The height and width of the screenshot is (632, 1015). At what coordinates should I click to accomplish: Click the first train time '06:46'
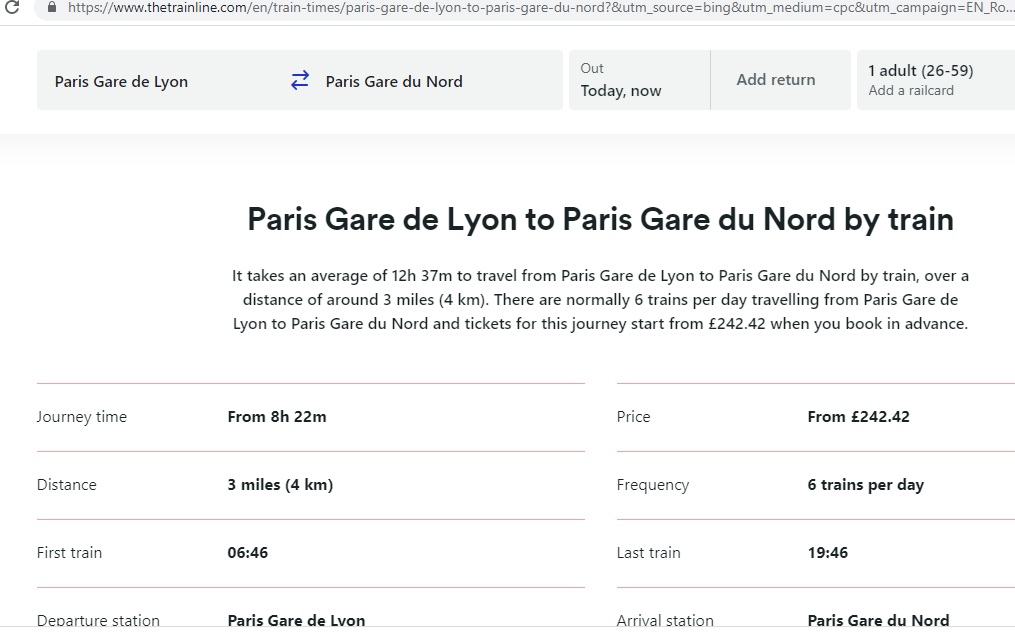248,552
